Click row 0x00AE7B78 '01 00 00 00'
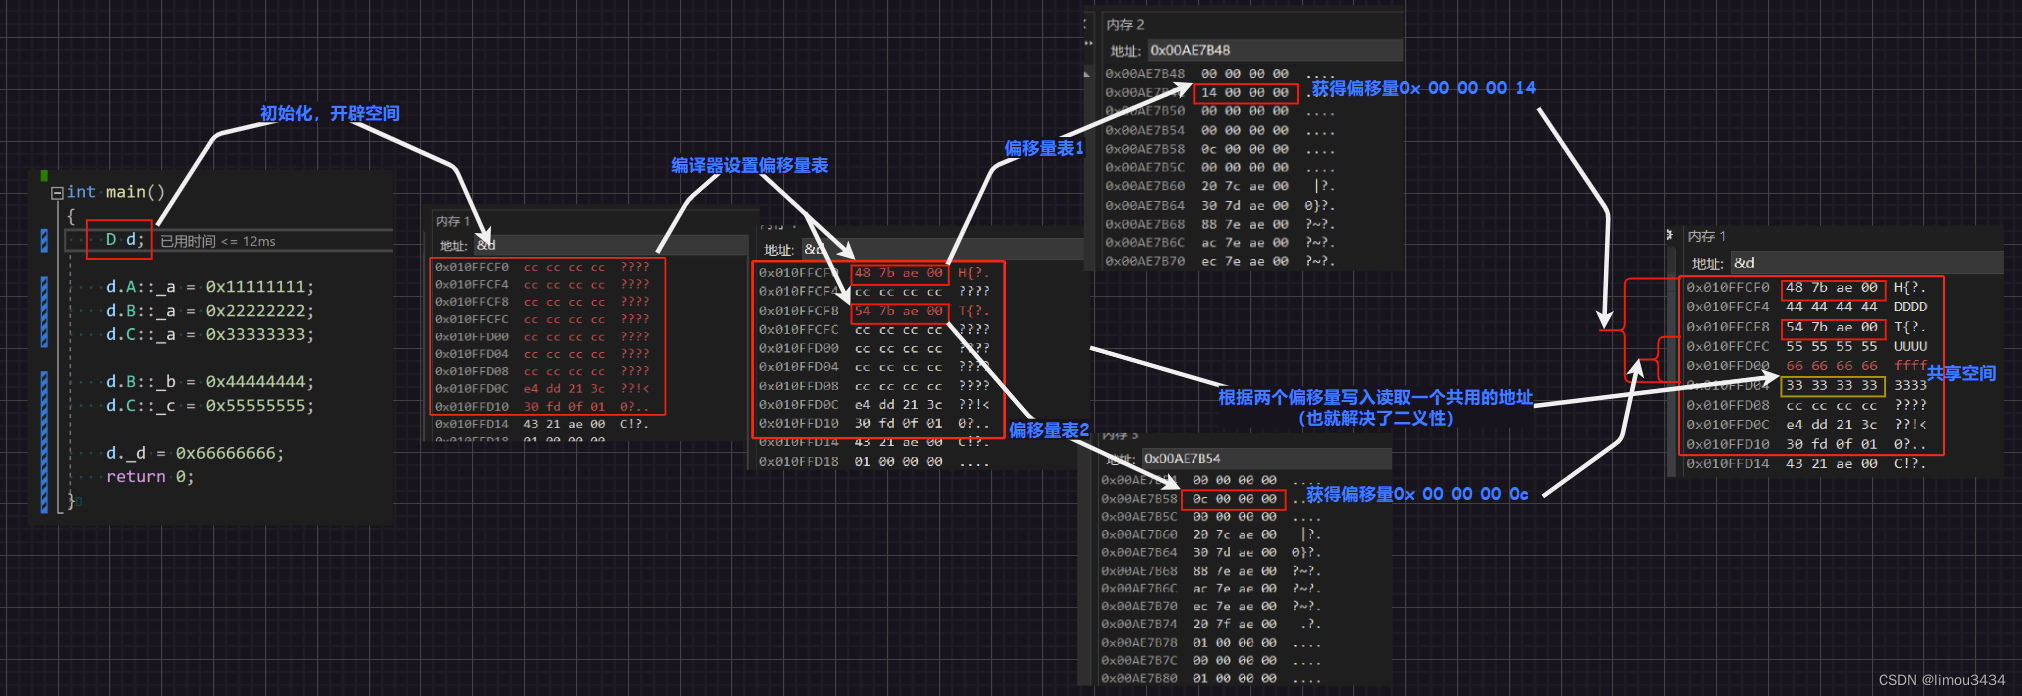 1211,643
